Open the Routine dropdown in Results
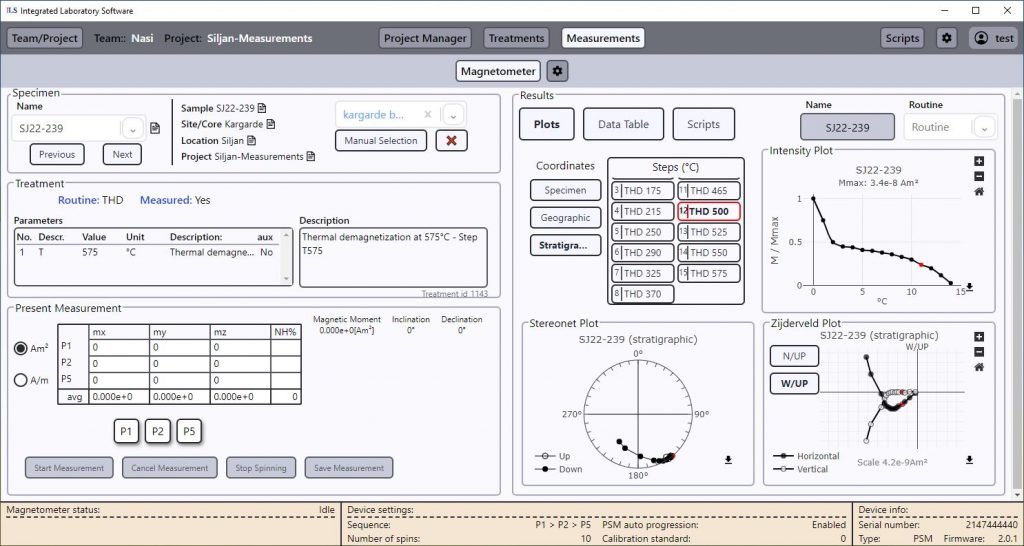 [x=984, y=128]
